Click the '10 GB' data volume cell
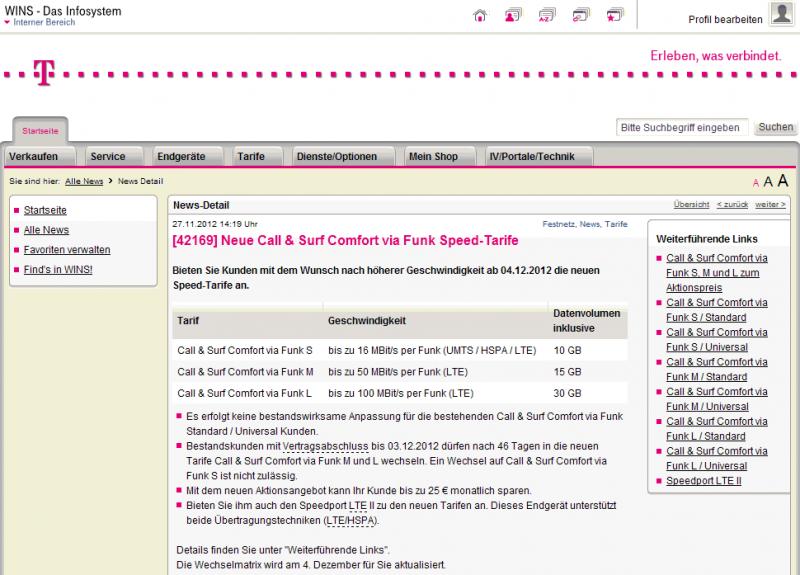Viewport: 800px width, 575px height. (x=567, y=351)
